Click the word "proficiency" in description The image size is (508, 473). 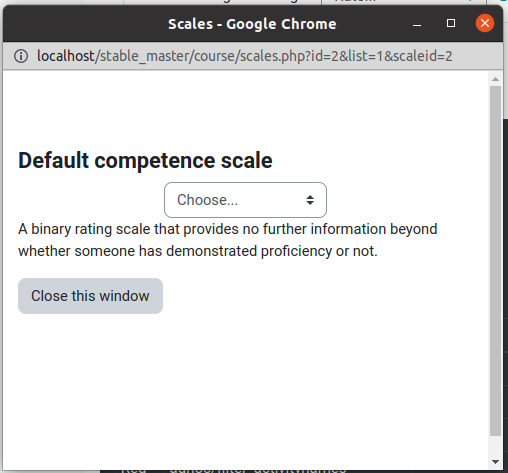[296, 251]
